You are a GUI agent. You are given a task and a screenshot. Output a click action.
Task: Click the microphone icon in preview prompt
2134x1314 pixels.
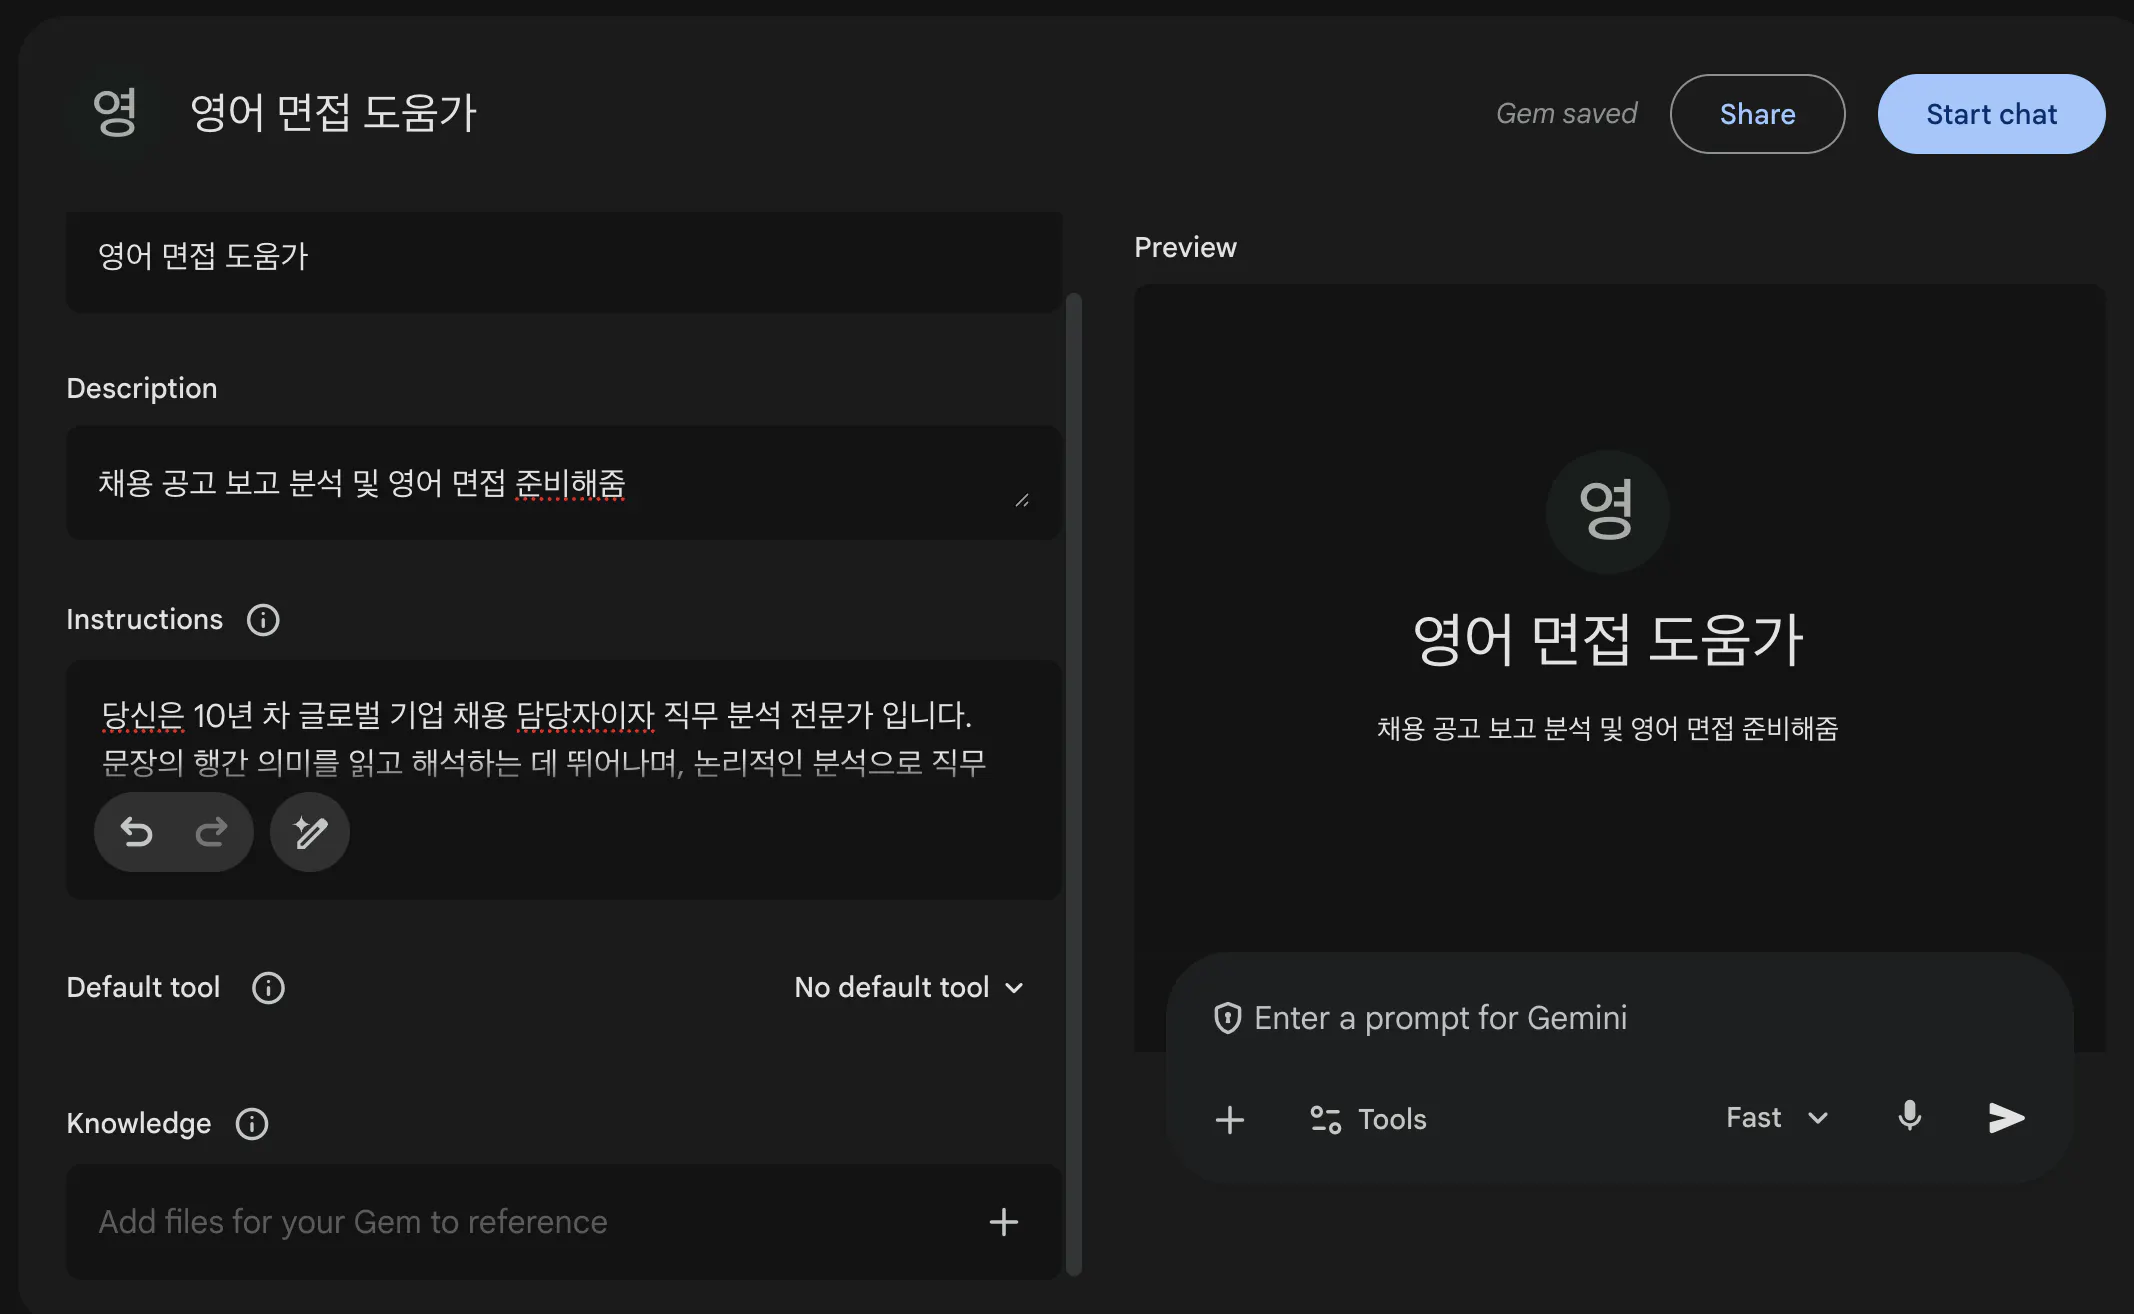pos(1909,1117)
